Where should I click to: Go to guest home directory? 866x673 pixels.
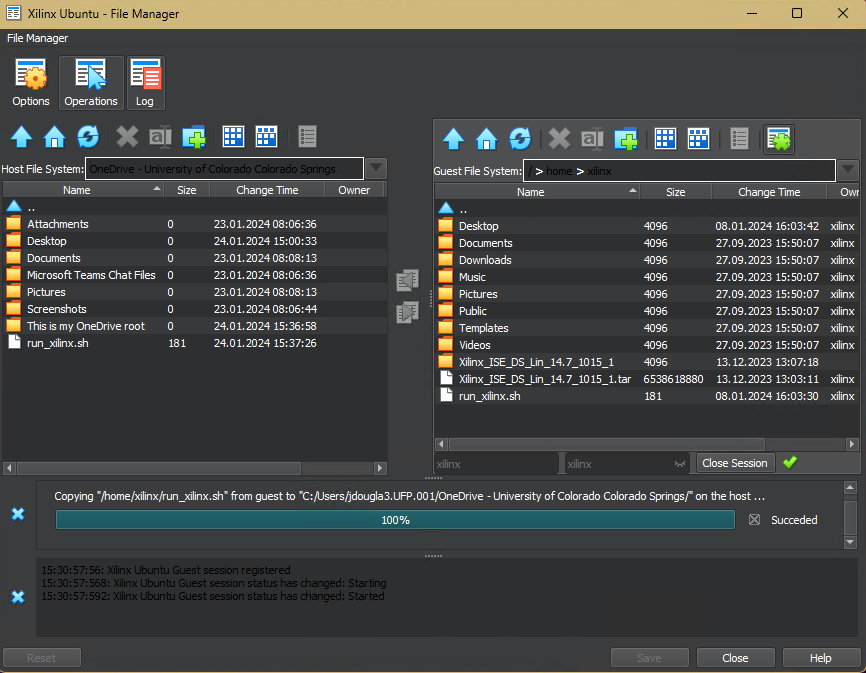487,139
